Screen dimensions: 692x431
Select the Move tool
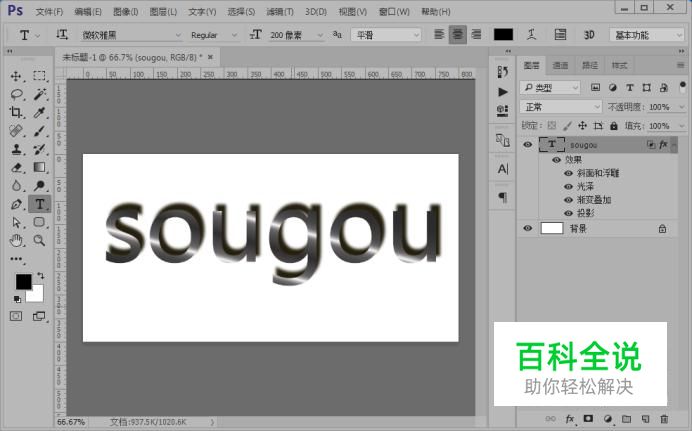[16, 76]
